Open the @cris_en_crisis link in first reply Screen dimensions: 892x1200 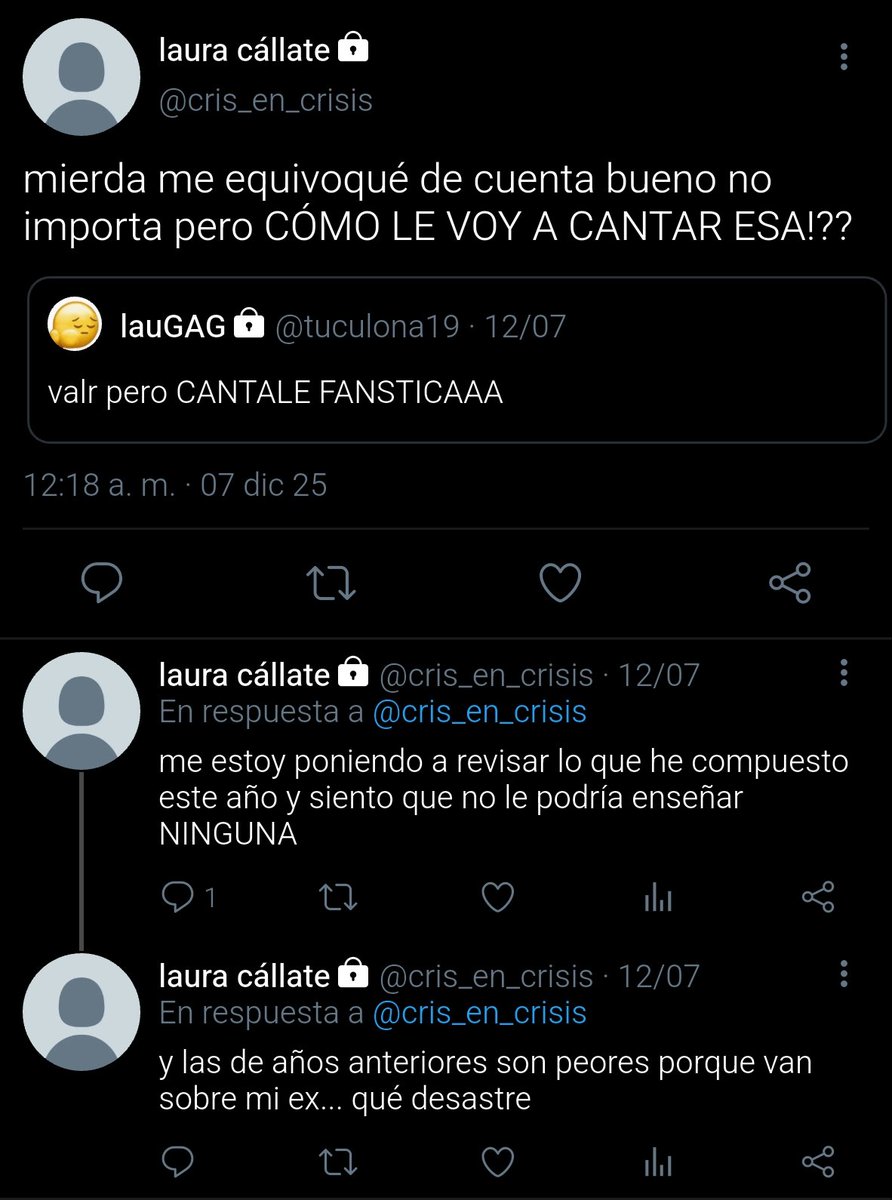coord(479,712)
